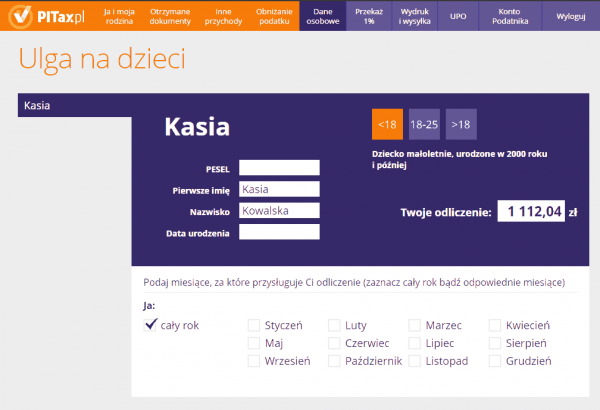Select the Kasia child sidebar tab
The width and height of the screenshot is (600, 410).
tap(75, 105)
